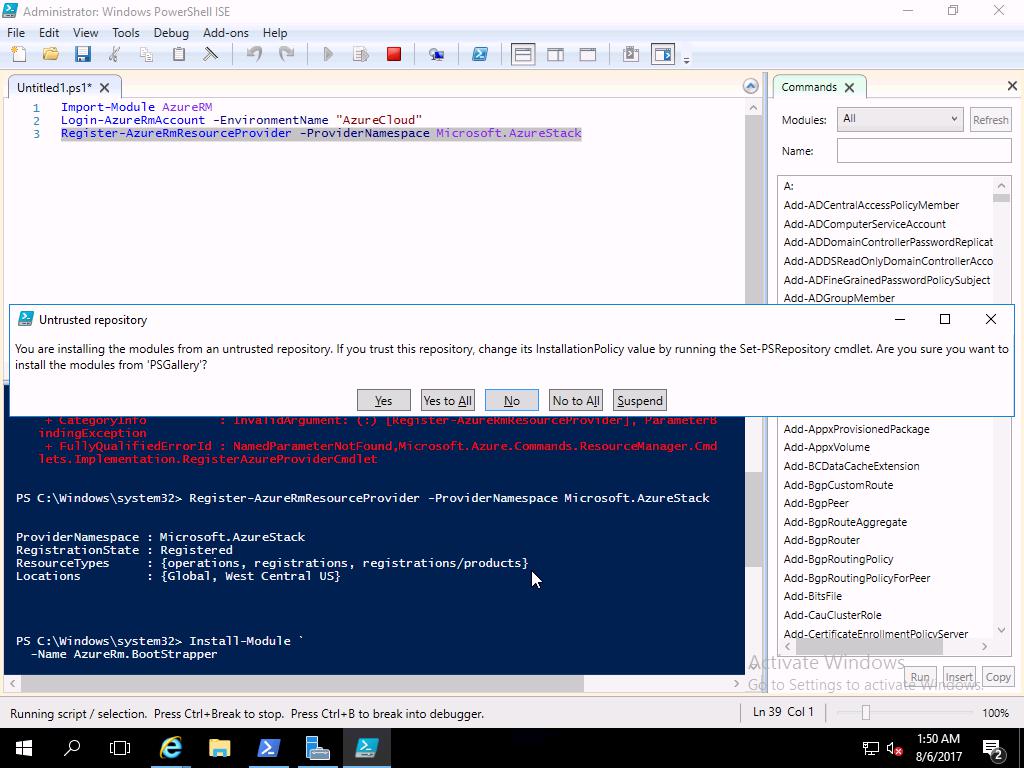Collapse the script pane with the round arrow

751,86
